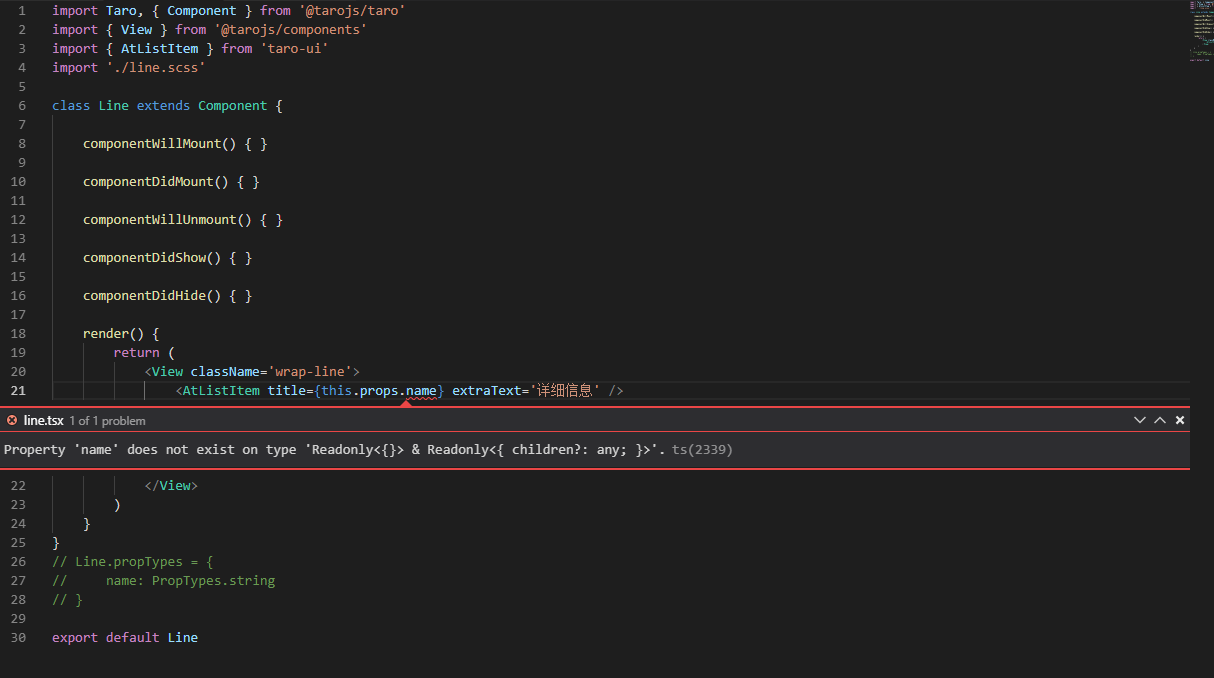The height and width of the screenshot is (678, 1214).
Task: Click the red error icon beside line.tsx
Action: [x=12, y=420]
